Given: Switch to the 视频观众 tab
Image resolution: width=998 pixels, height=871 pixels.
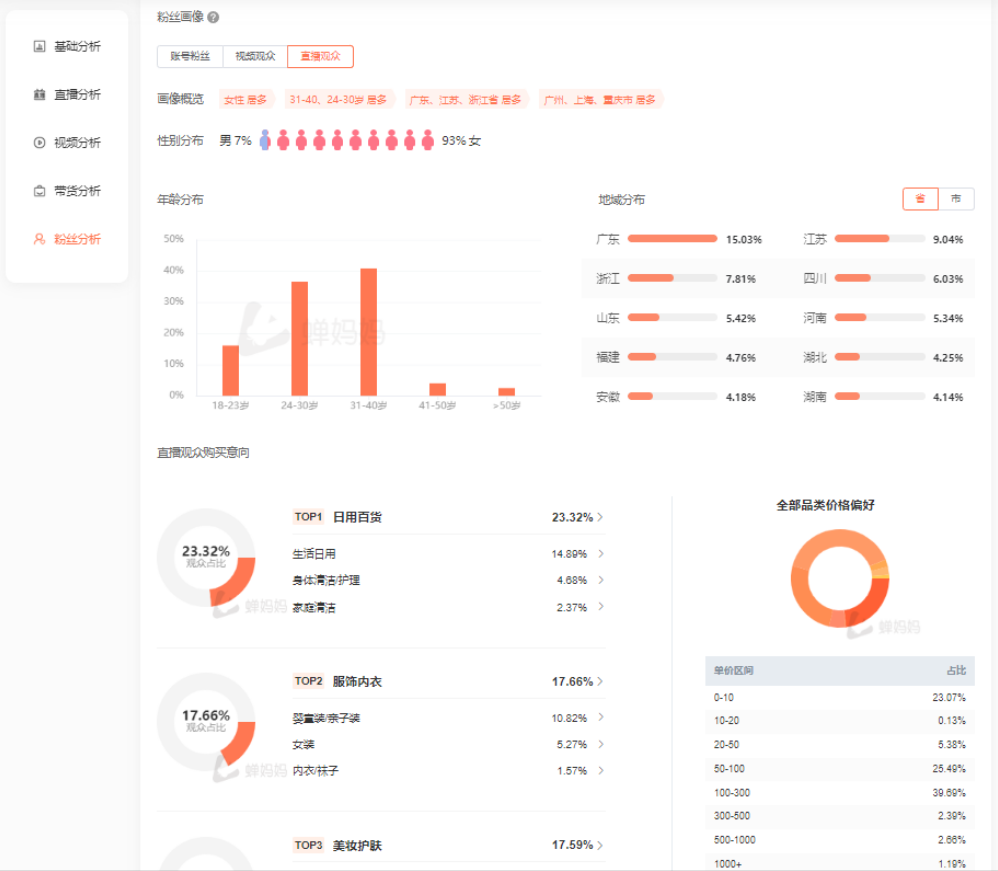Looking at the screenshot, I should (255, 56).
